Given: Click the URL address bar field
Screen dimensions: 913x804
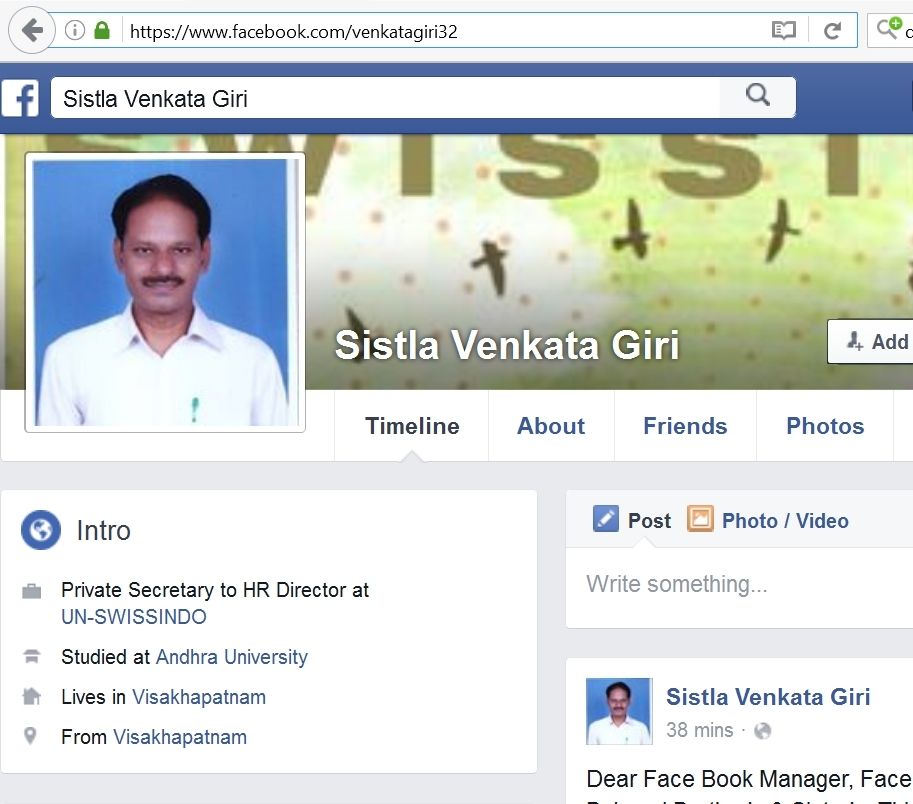Looking at the screenshot, I should [443, 31].
